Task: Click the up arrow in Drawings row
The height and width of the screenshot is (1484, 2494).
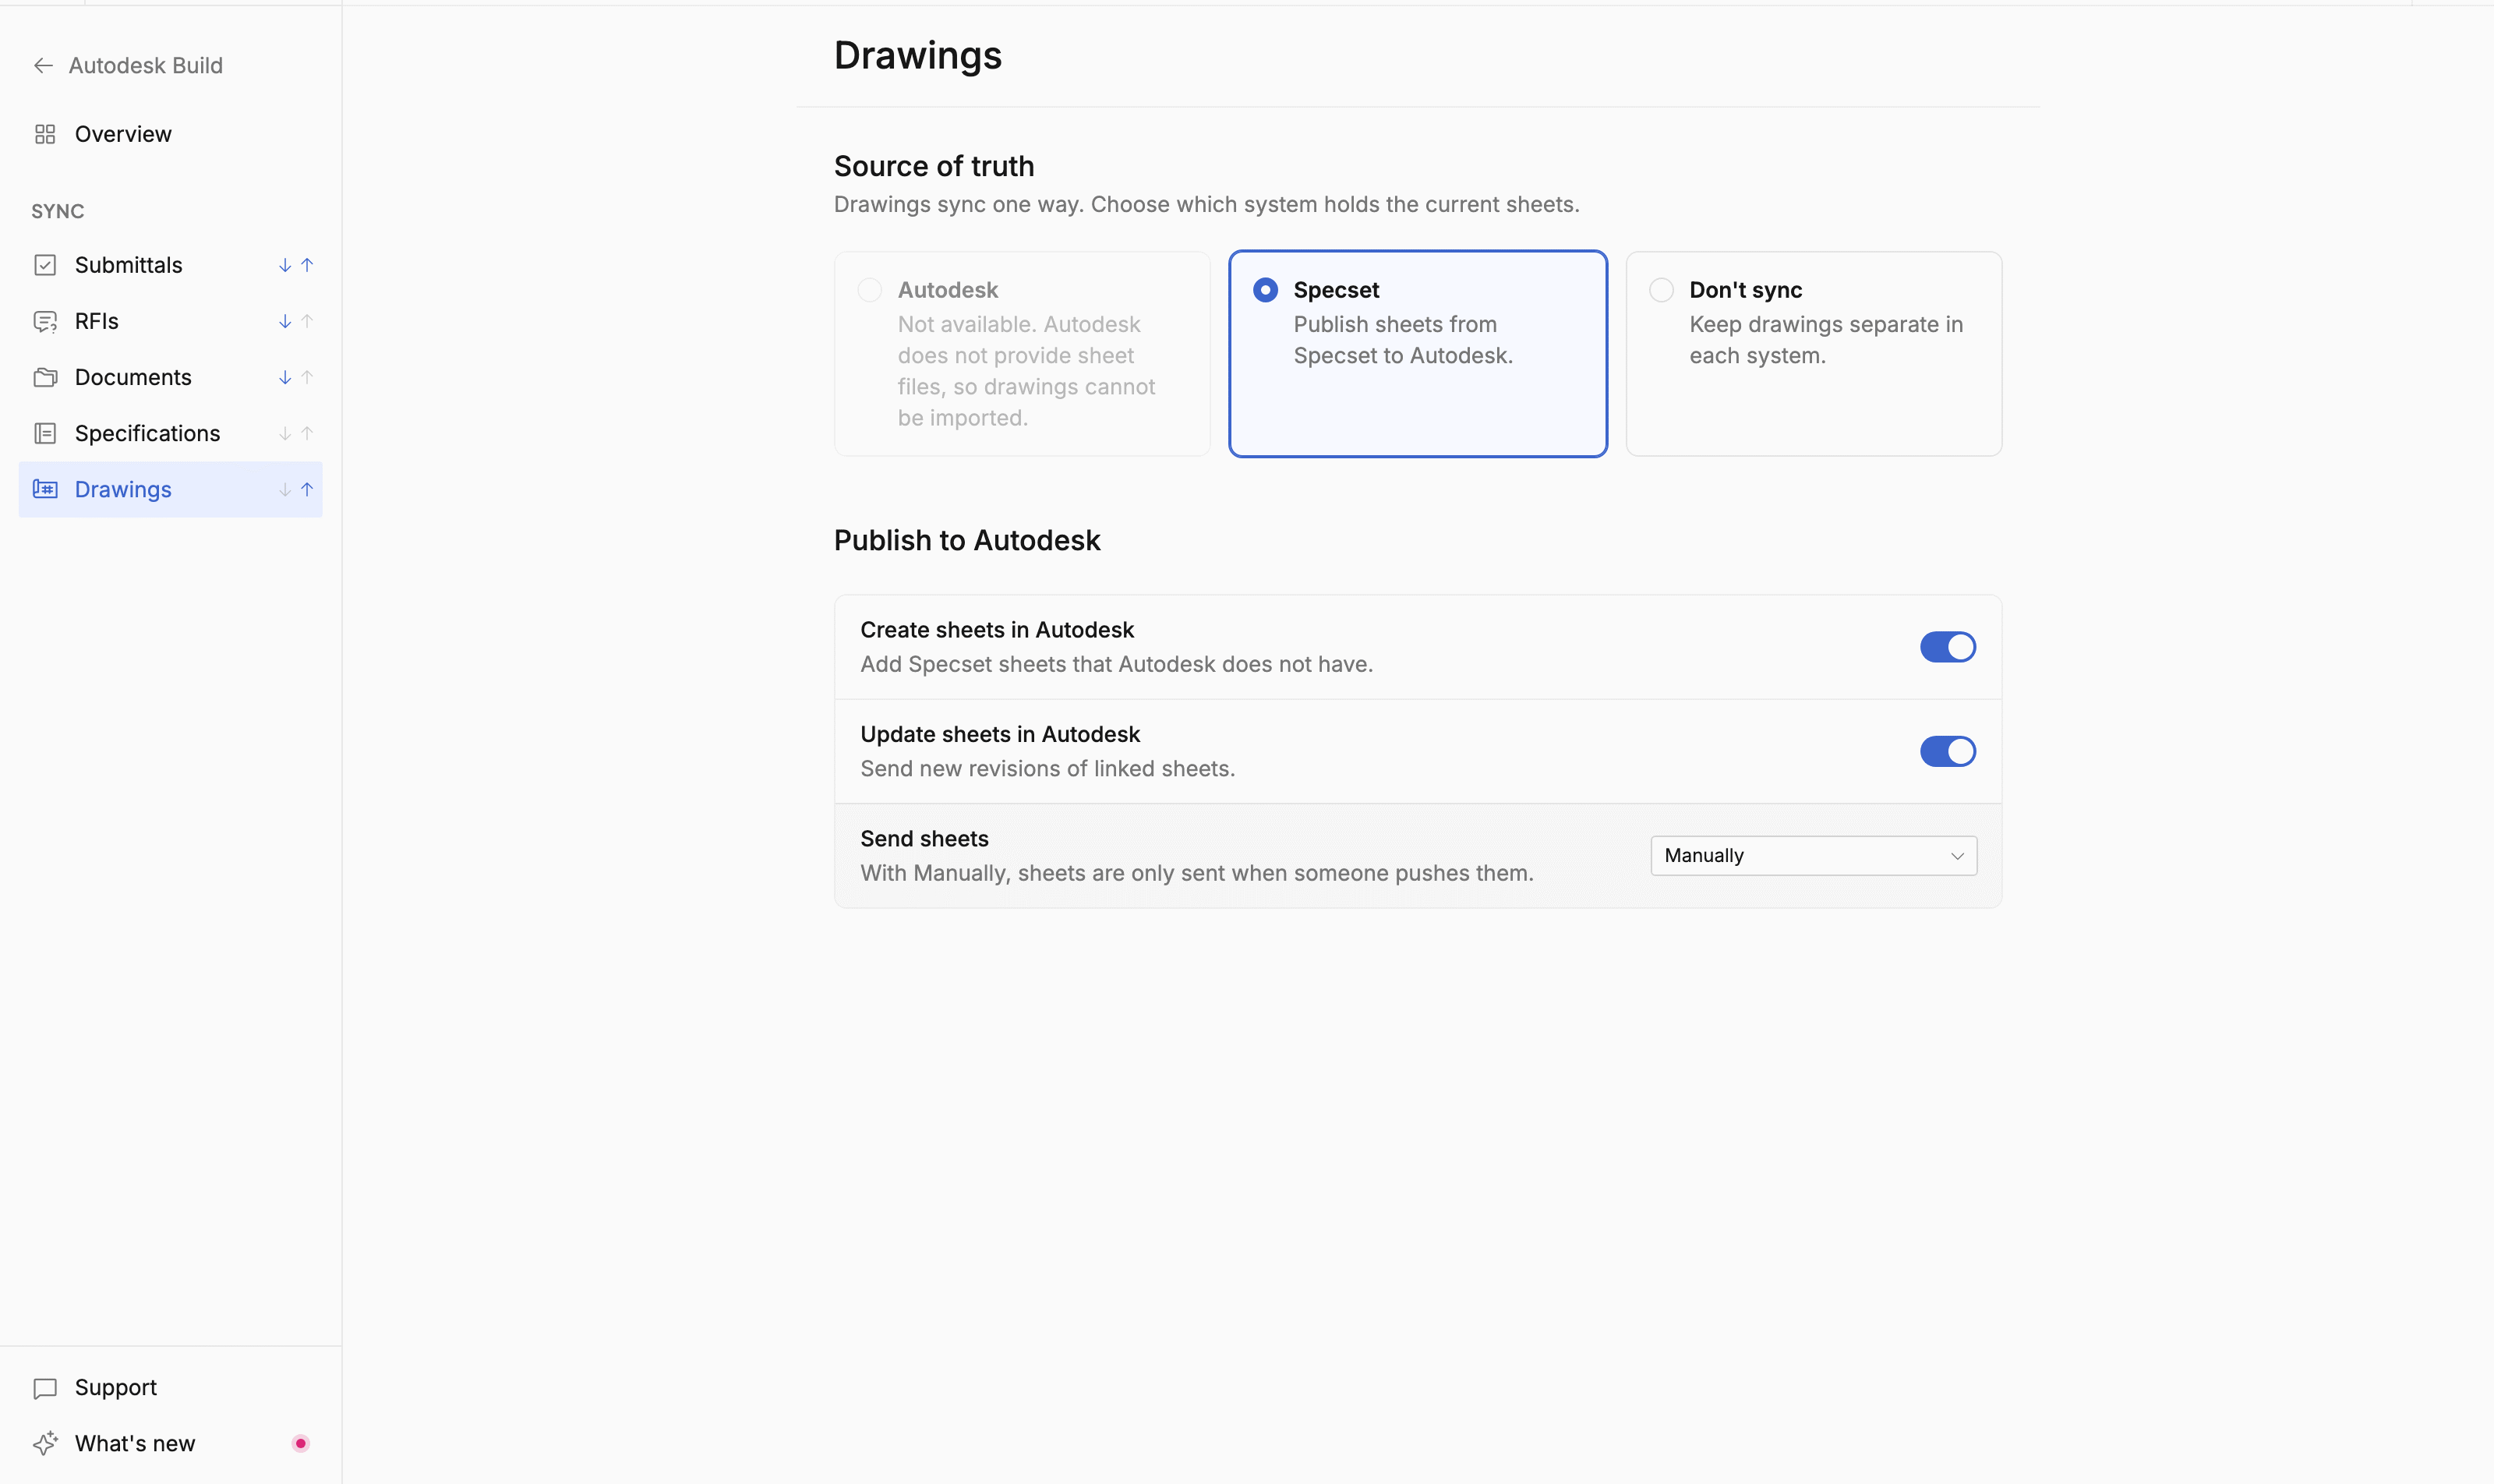Action: coord(307,489)
